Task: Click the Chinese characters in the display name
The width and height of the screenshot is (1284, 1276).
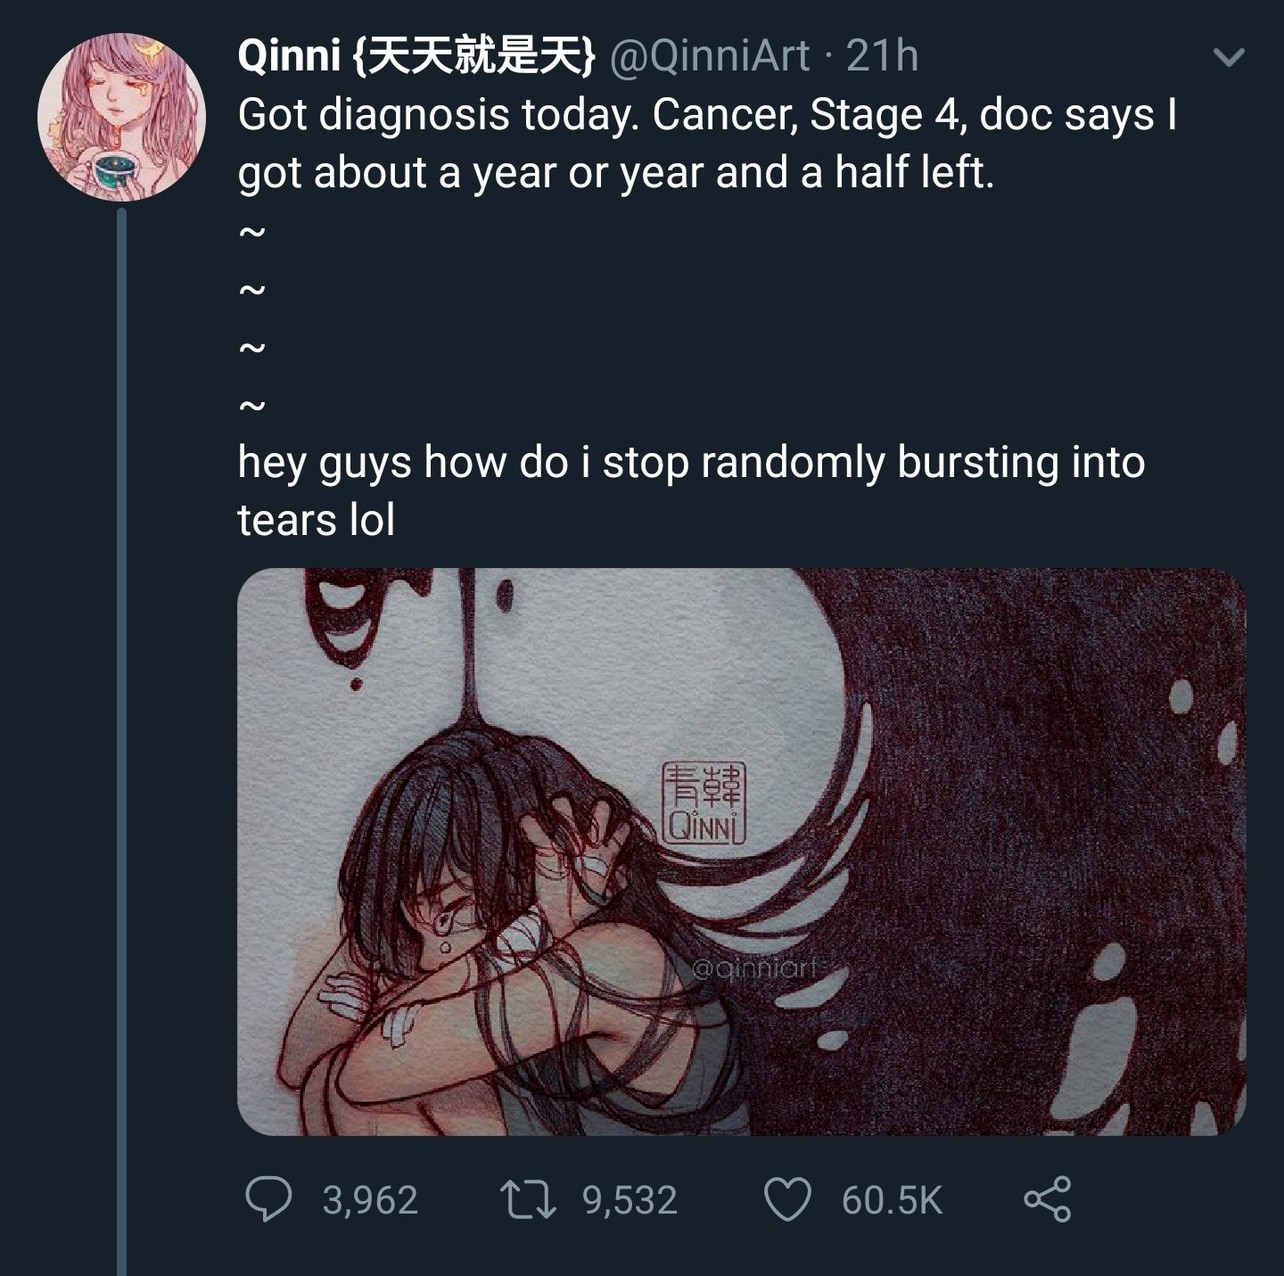Action: (x=474, y=56)
